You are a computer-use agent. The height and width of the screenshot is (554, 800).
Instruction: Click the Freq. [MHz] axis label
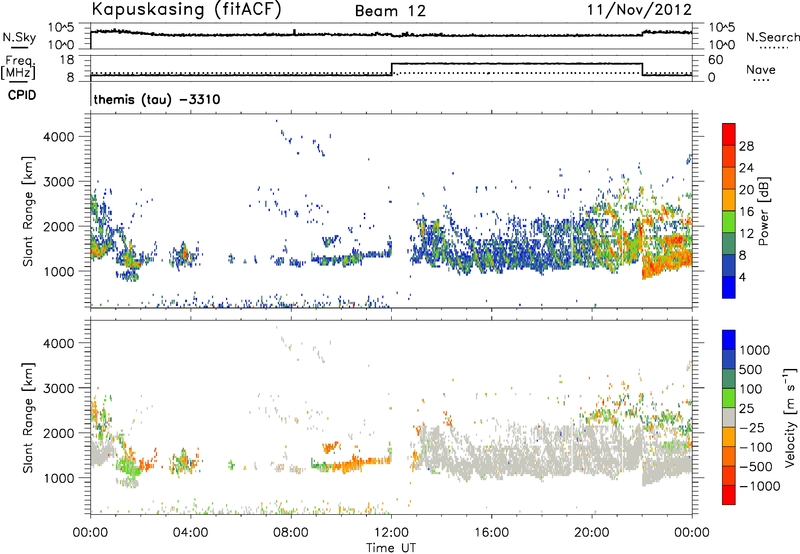click(18, 67)
